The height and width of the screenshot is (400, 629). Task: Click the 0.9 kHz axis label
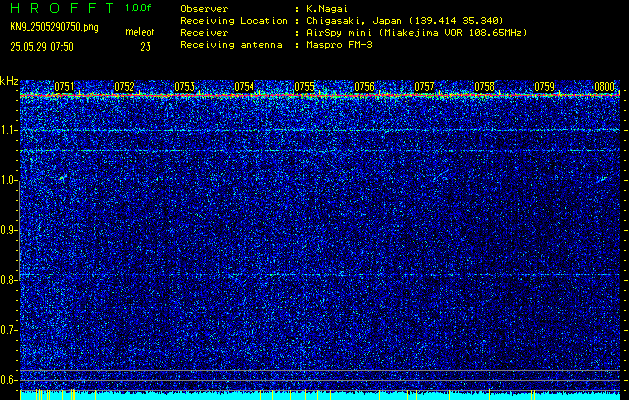[9, 230]
